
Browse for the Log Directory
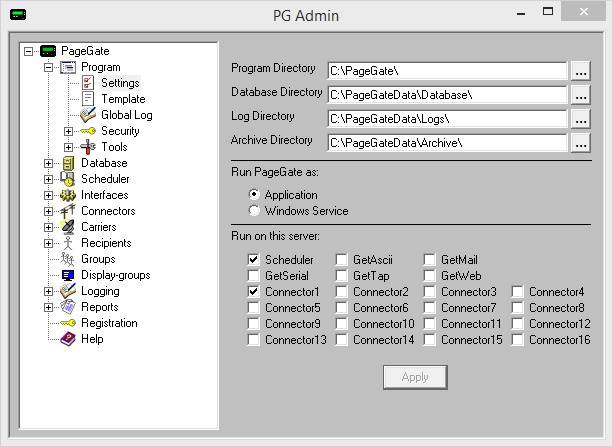pos(581,119)
